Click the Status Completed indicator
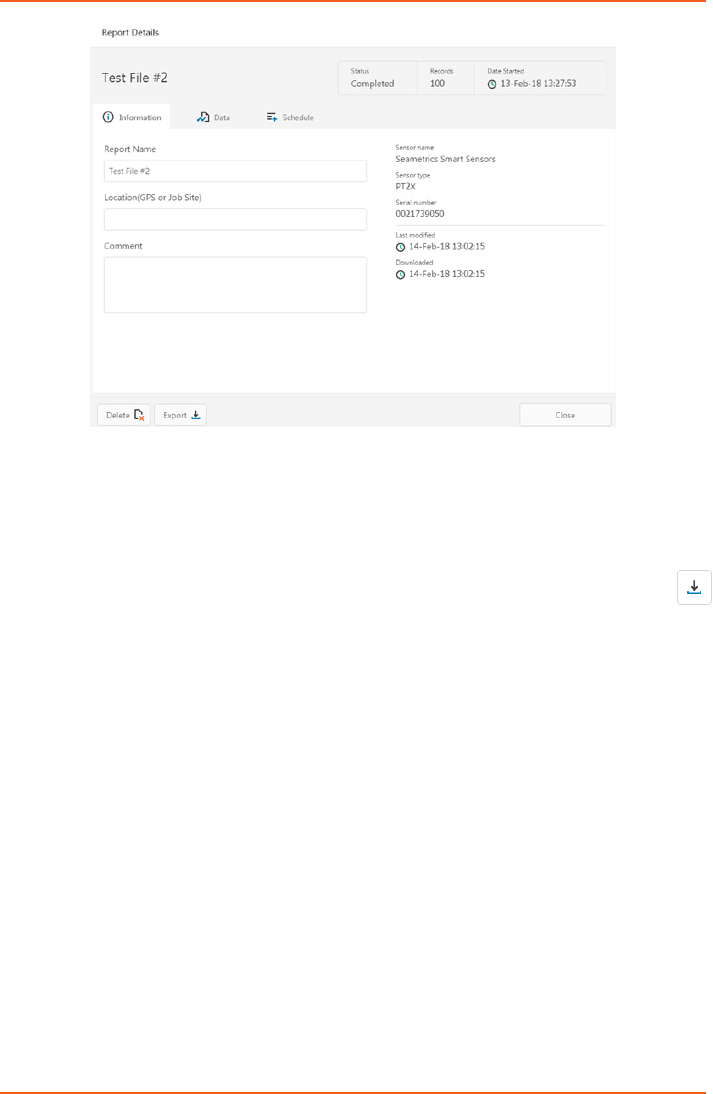This screenshot has height=1094, width=713. pos(372,84)
